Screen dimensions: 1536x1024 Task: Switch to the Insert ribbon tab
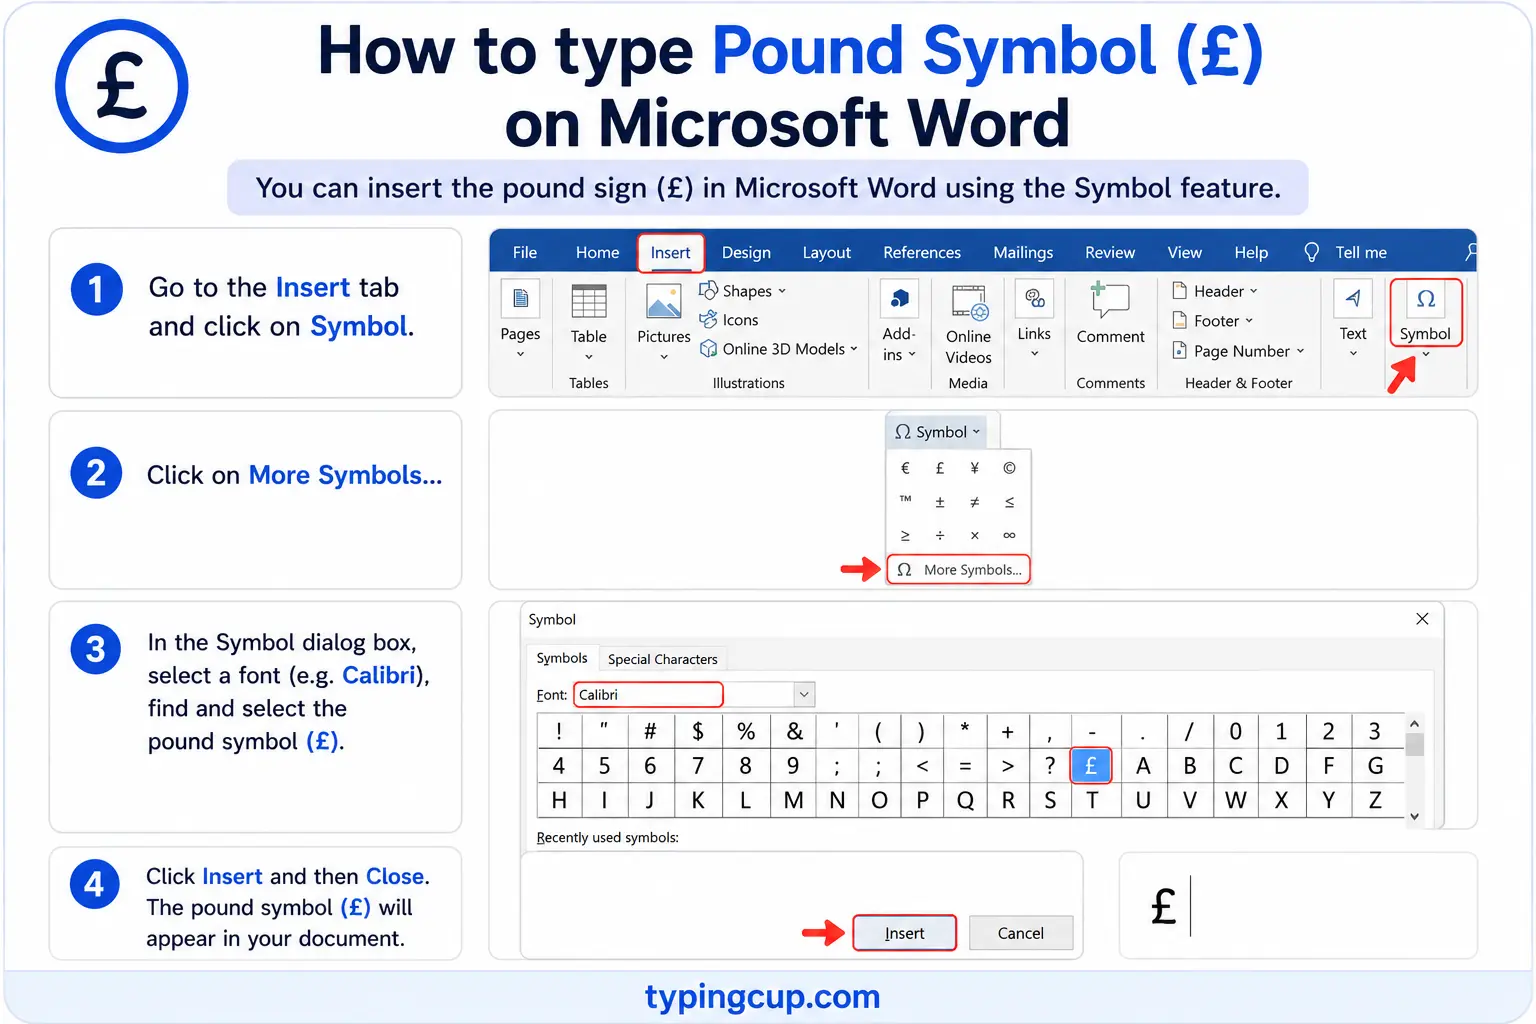coord(670,253)
